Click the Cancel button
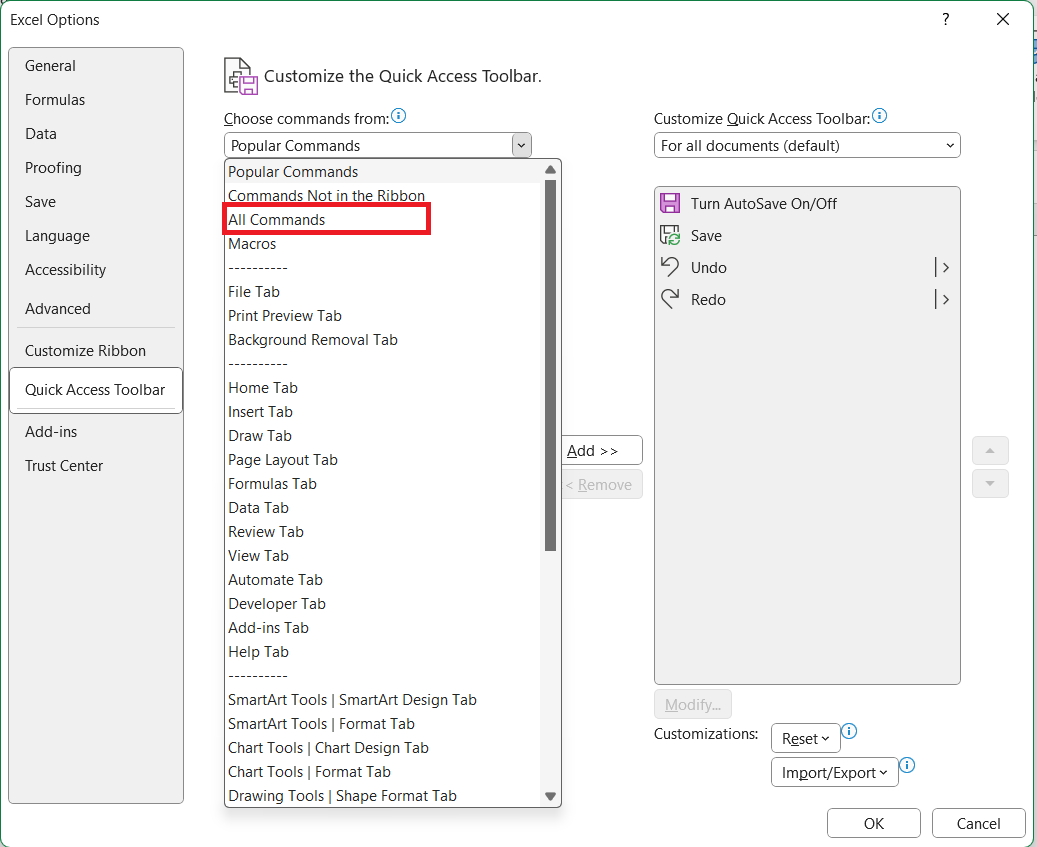Screen dimensions: 1037x847 (x=978, y=823)
